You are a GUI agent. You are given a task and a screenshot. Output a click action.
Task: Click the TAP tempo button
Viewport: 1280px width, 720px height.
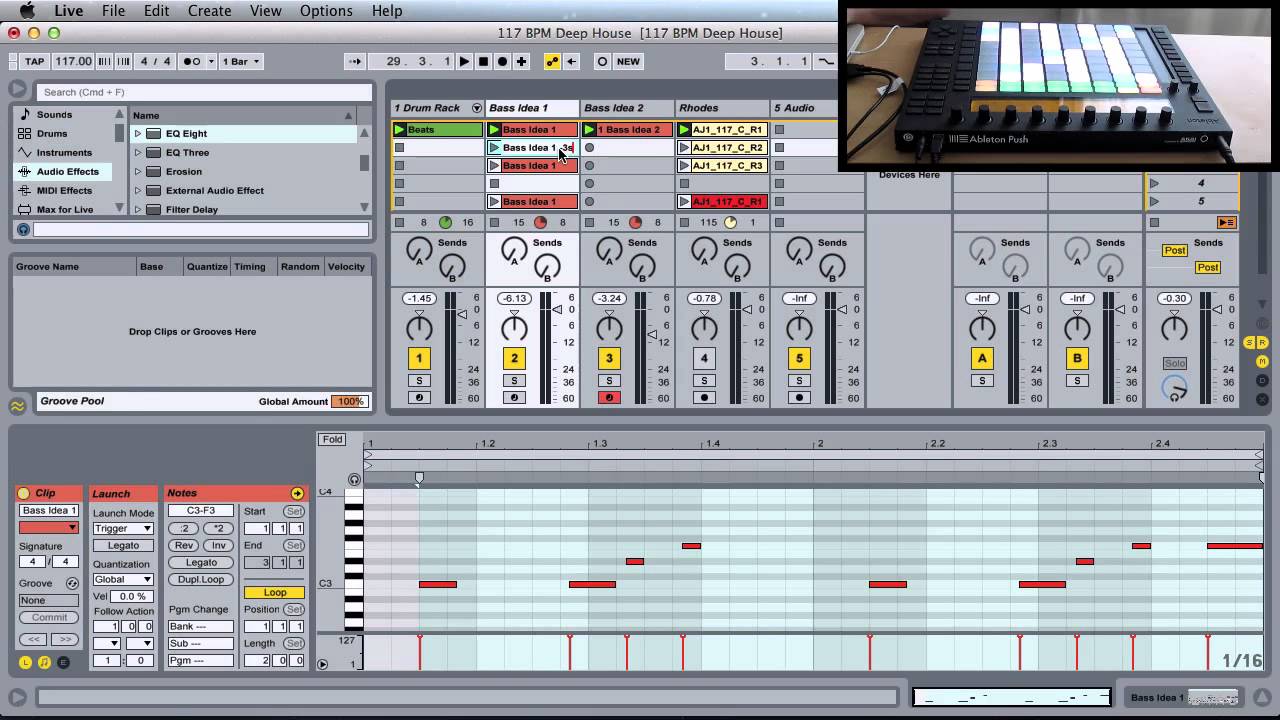pyautogui.click(x=34, y=61)
